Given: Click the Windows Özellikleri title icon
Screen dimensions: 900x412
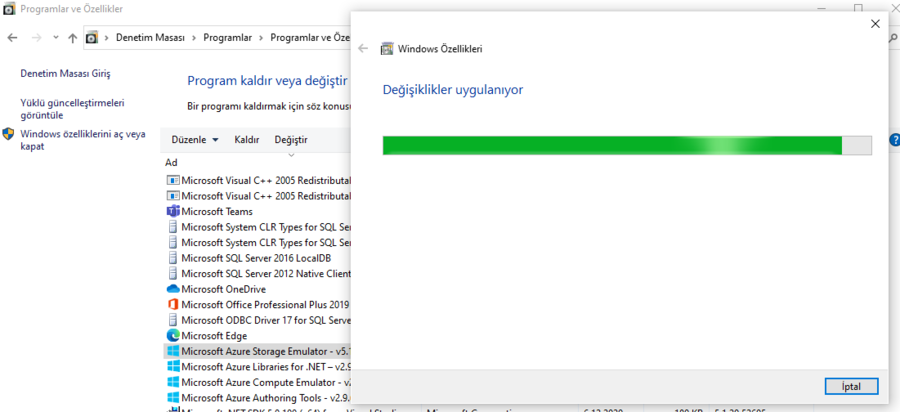Looking at the screenshot, I should click(x=387, y=49).
